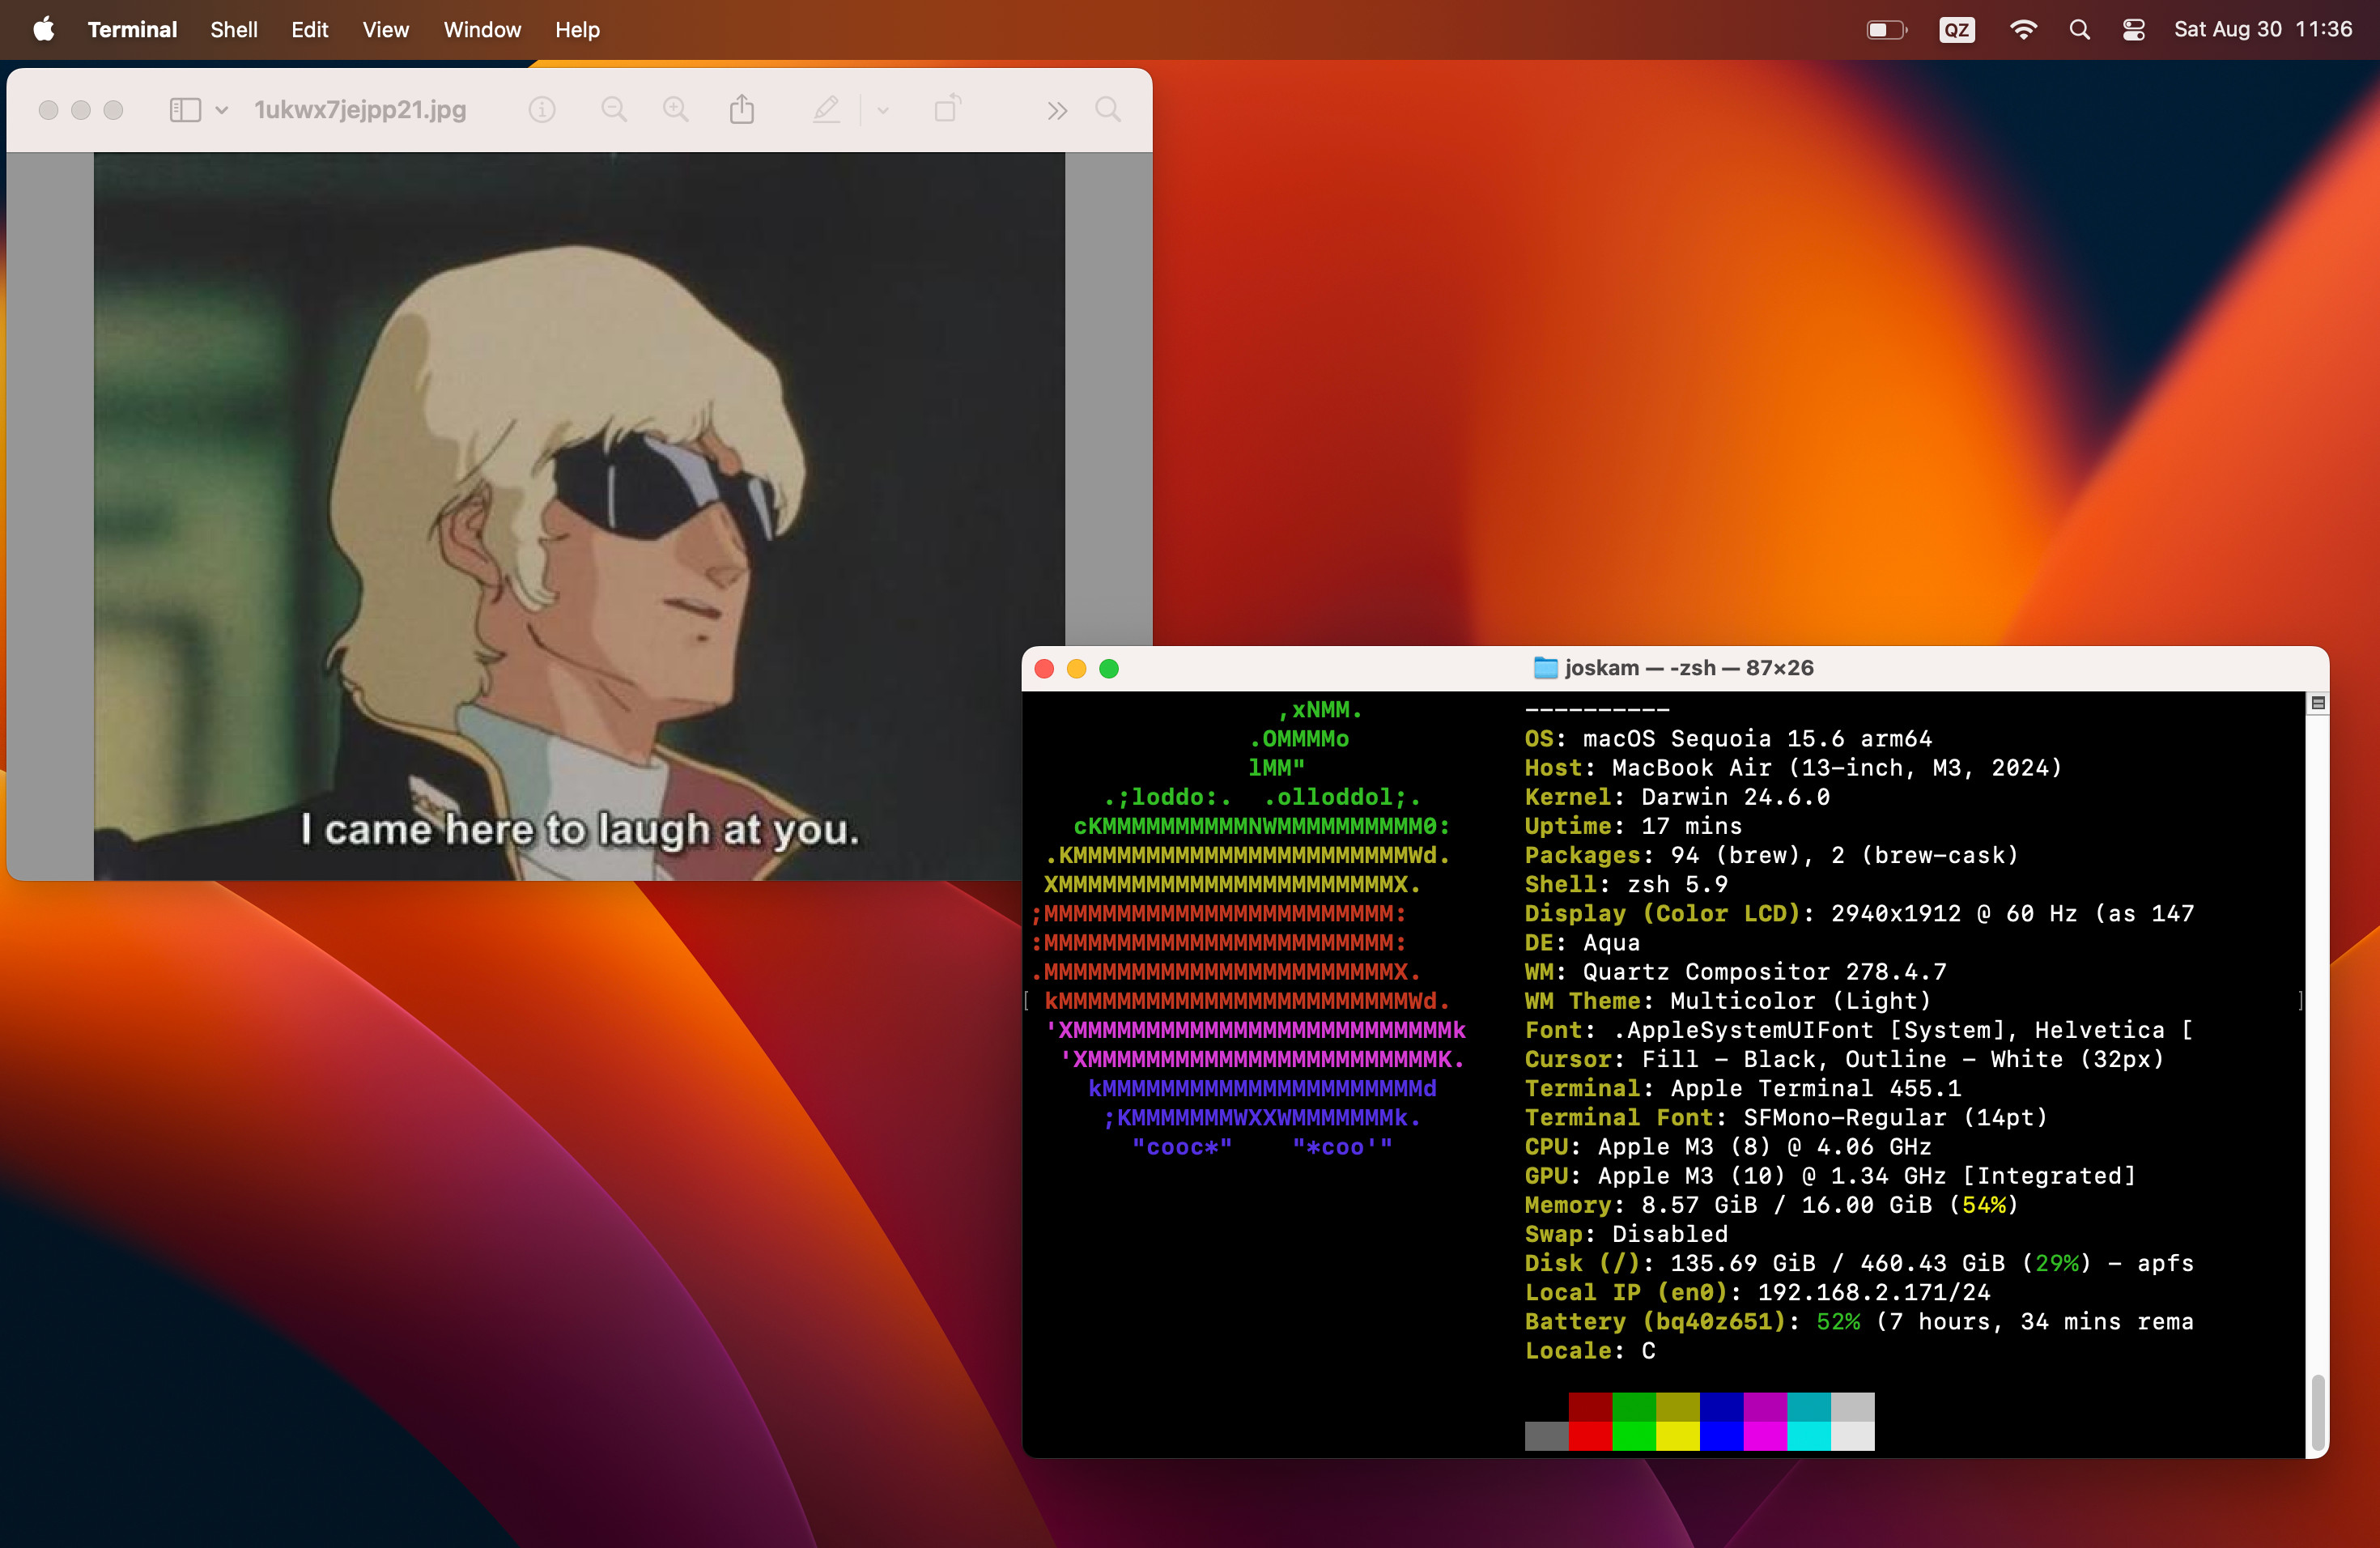Open the Apple menu
2380x1548 pixels.
(x=43, y=29)
